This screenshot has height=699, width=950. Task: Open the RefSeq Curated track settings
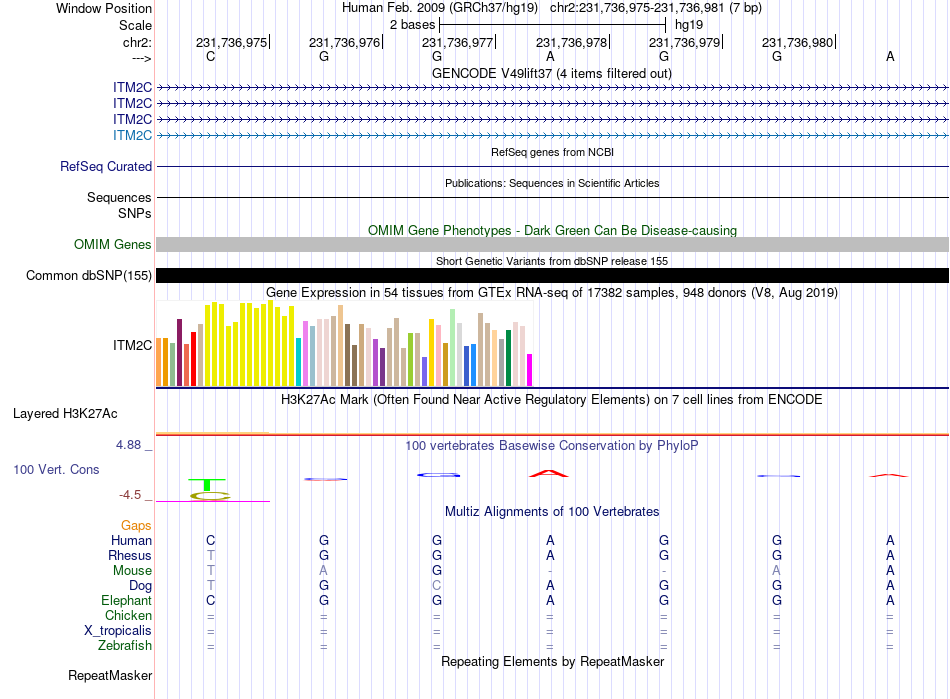[106, 167]
